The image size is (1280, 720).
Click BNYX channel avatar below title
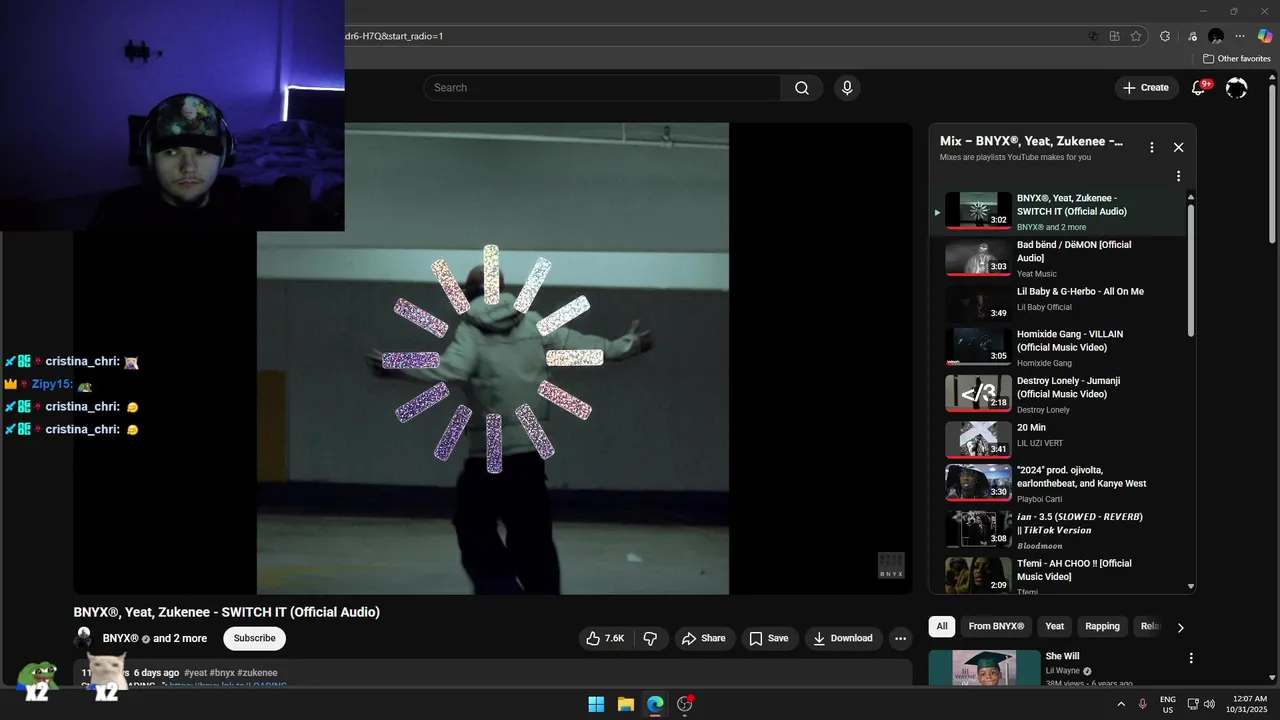pyautogui.click(x=84, y=638)
